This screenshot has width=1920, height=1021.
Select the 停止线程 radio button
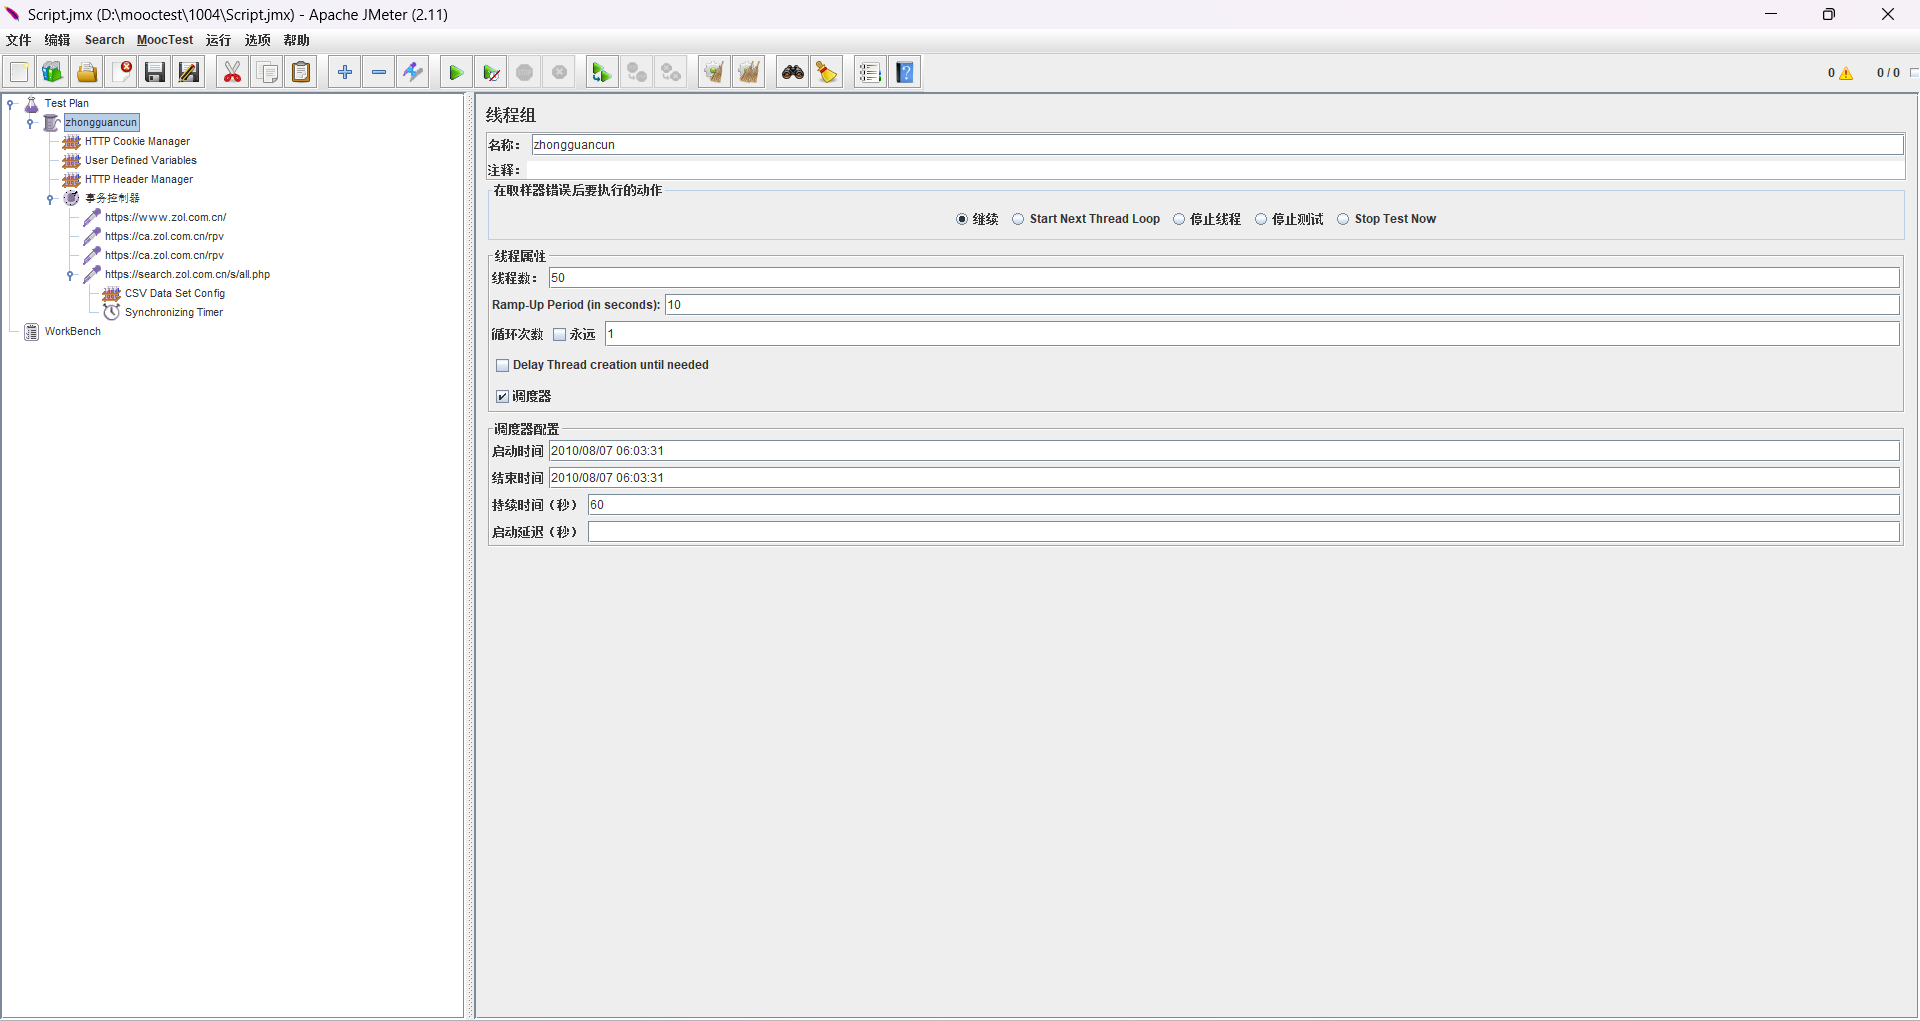(x=1179, y=219)
